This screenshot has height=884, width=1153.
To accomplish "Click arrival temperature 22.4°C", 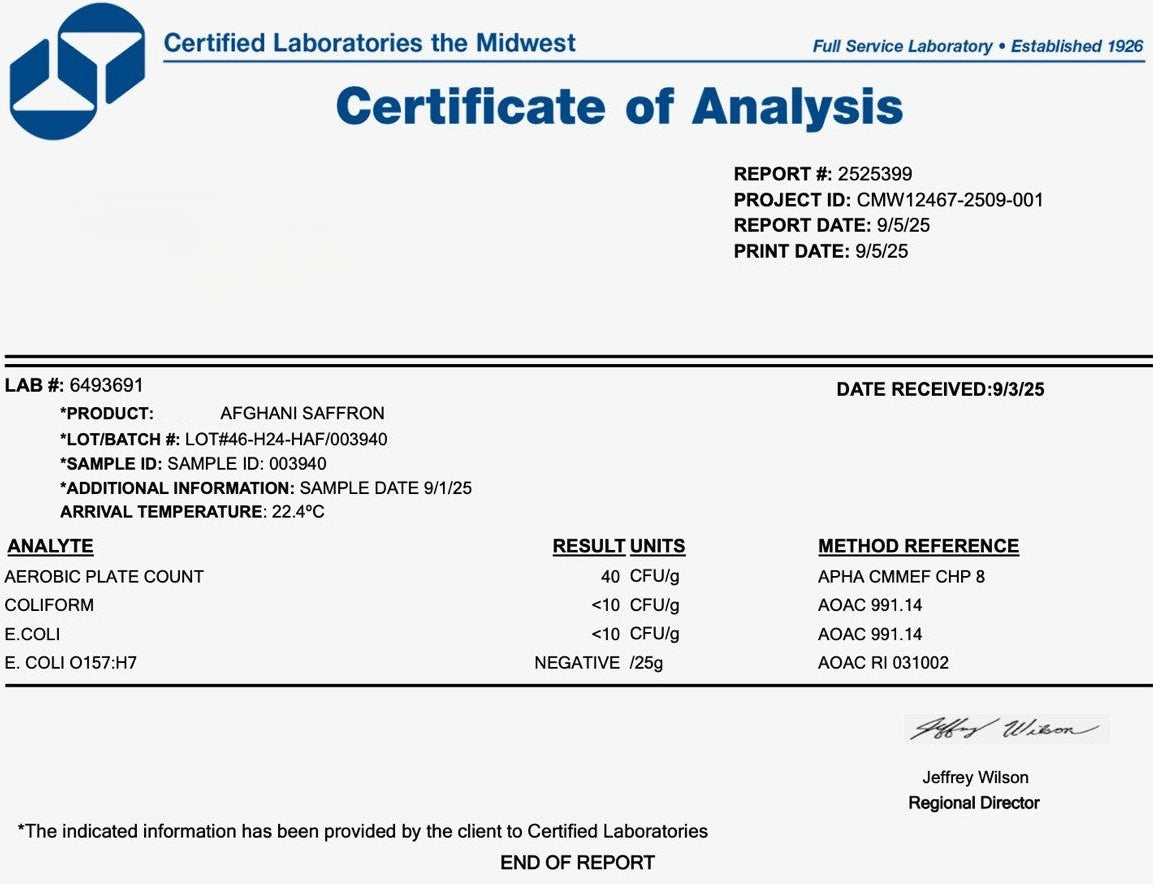I will pyautogui.click(x=298, y=512).
